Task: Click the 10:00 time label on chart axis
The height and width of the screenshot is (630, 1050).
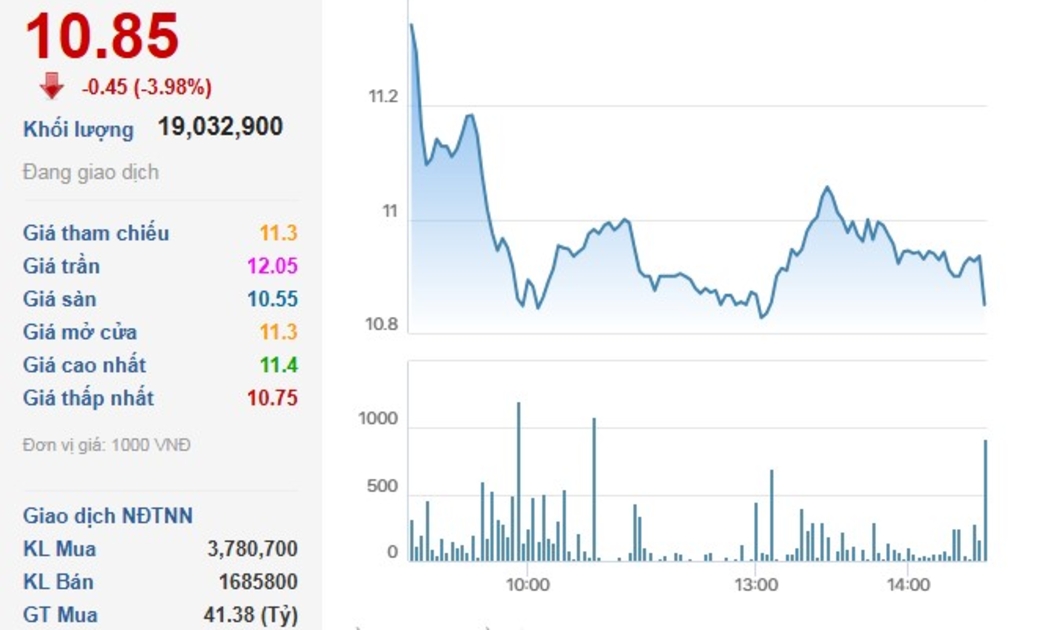Action: (528, 584)
